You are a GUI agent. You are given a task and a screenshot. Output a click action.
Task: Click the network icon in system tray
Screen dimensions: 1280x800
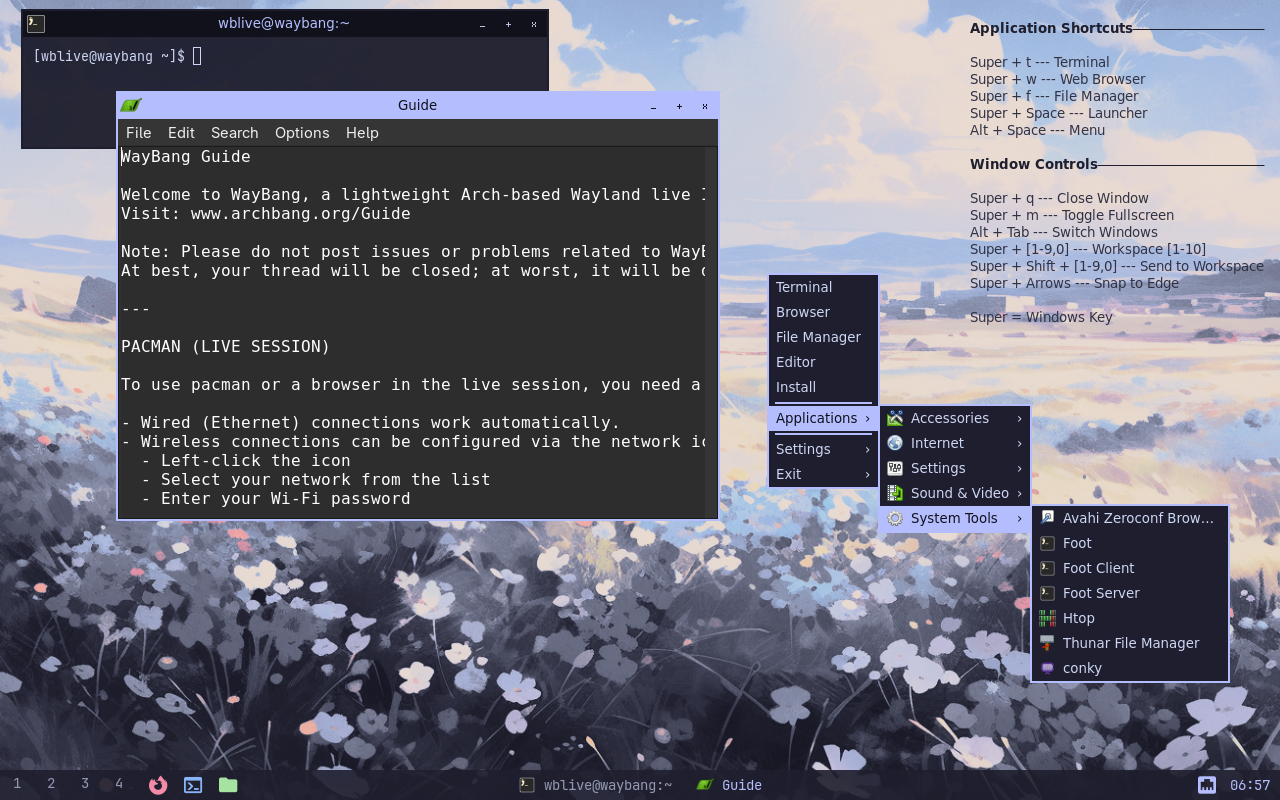1207,785
